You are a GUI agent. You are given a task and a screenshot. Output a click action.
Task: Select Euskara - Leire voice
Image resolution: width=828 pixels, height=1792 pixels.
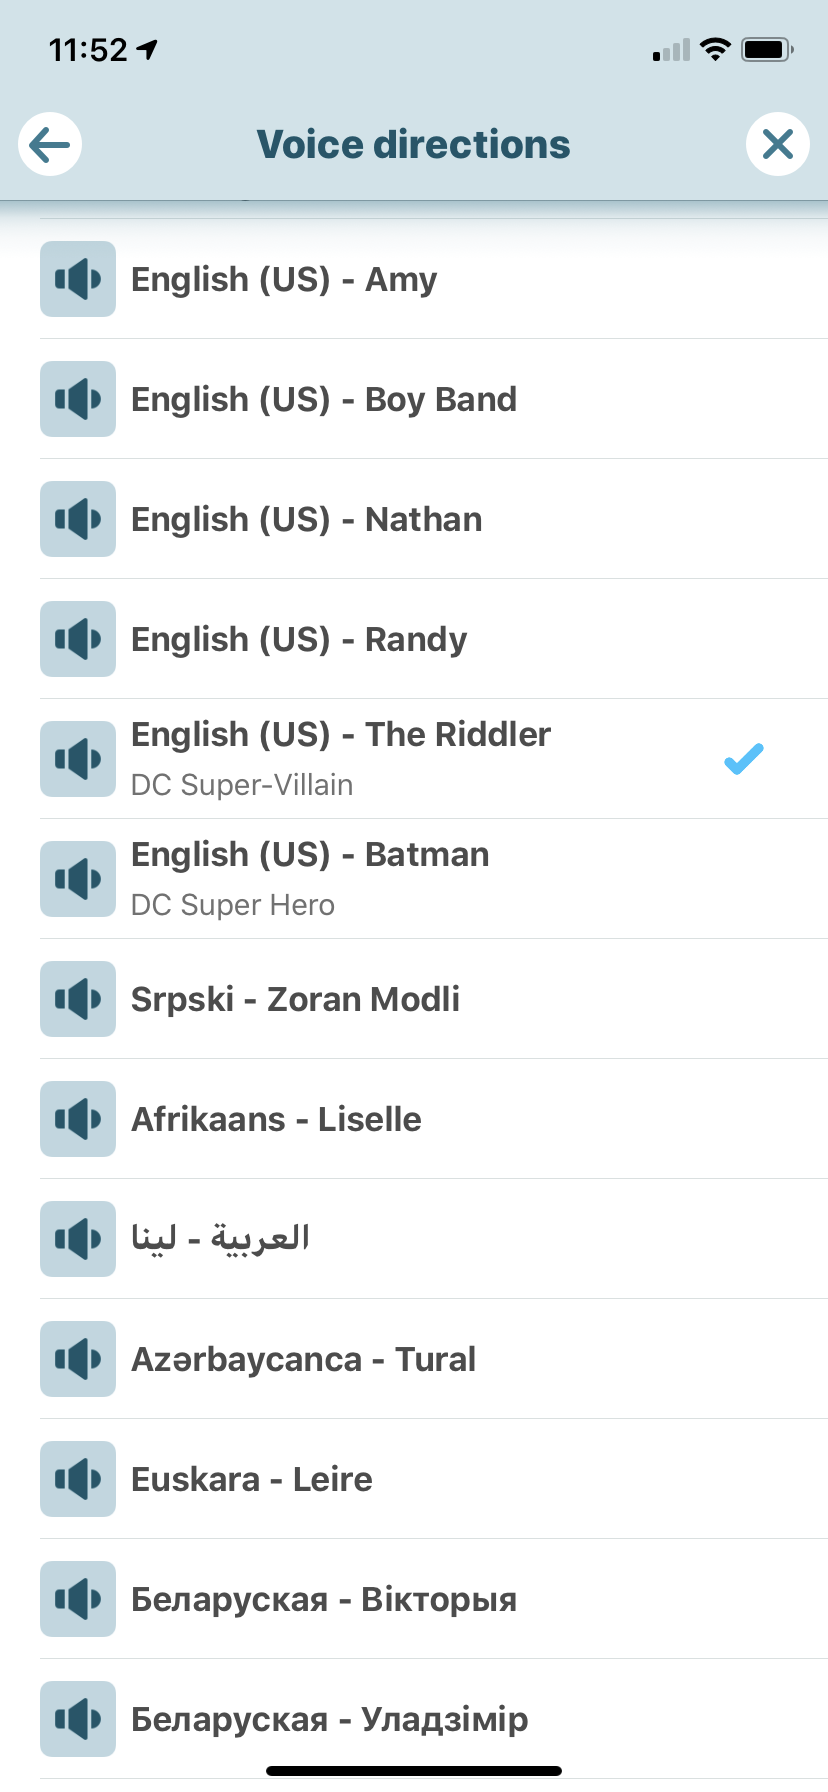252,1480
